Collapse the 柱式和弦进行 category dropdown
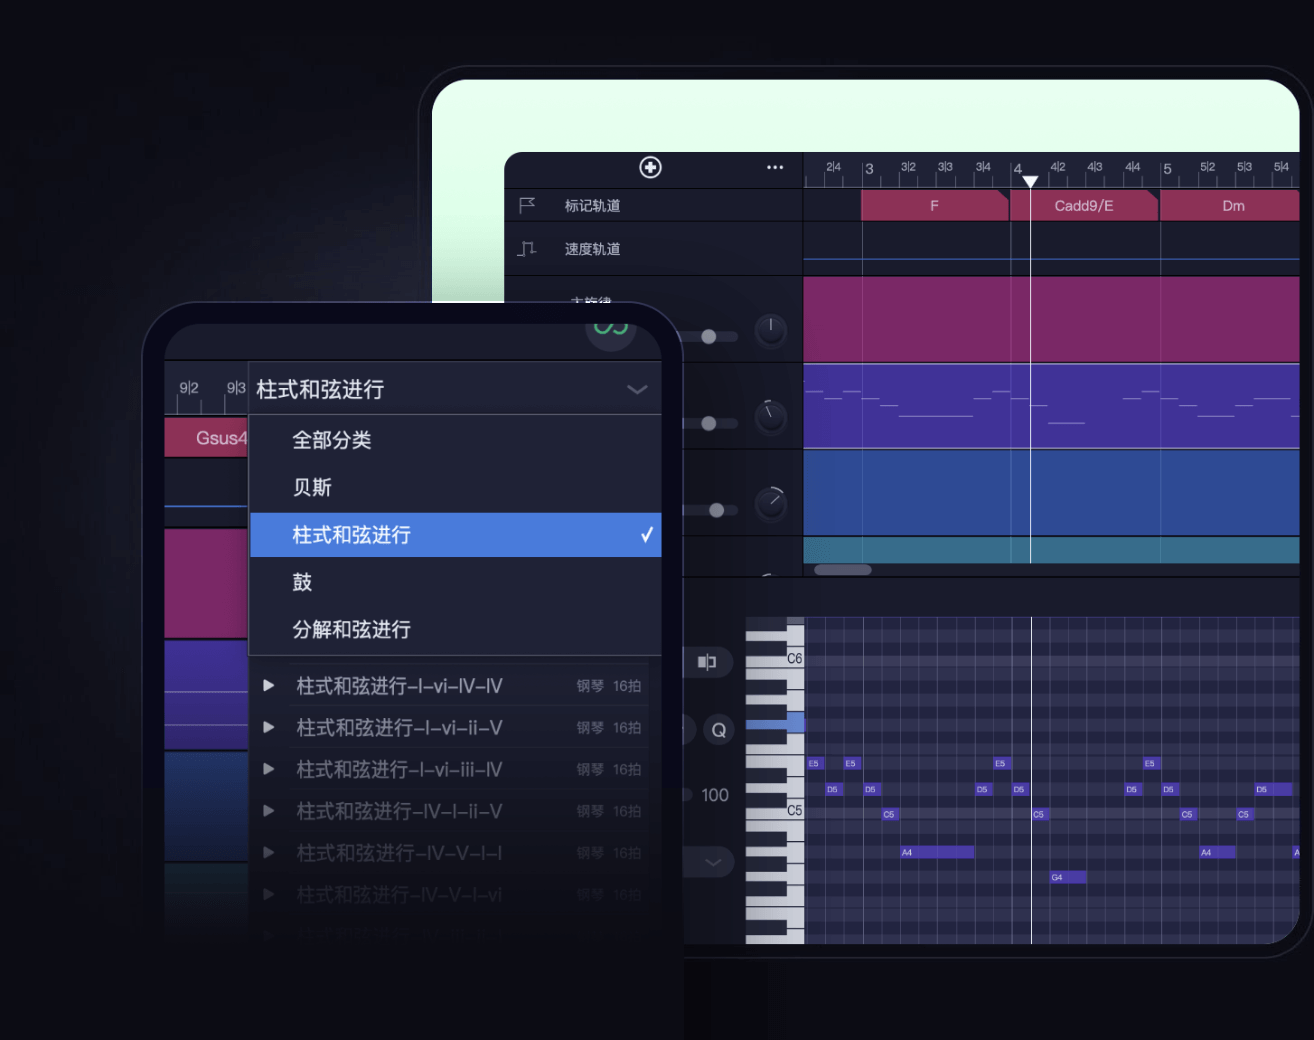The image size is (1314, 1040). click(637, 390)
